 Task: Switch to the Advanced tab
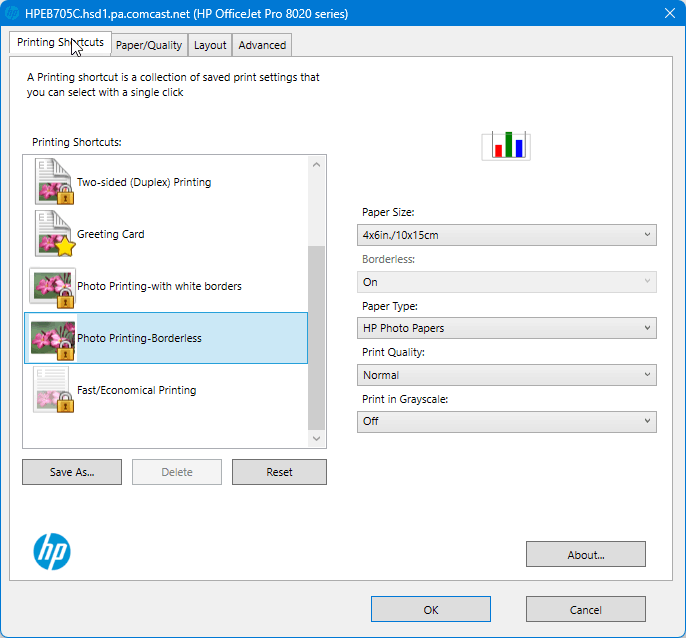(262, 45)
